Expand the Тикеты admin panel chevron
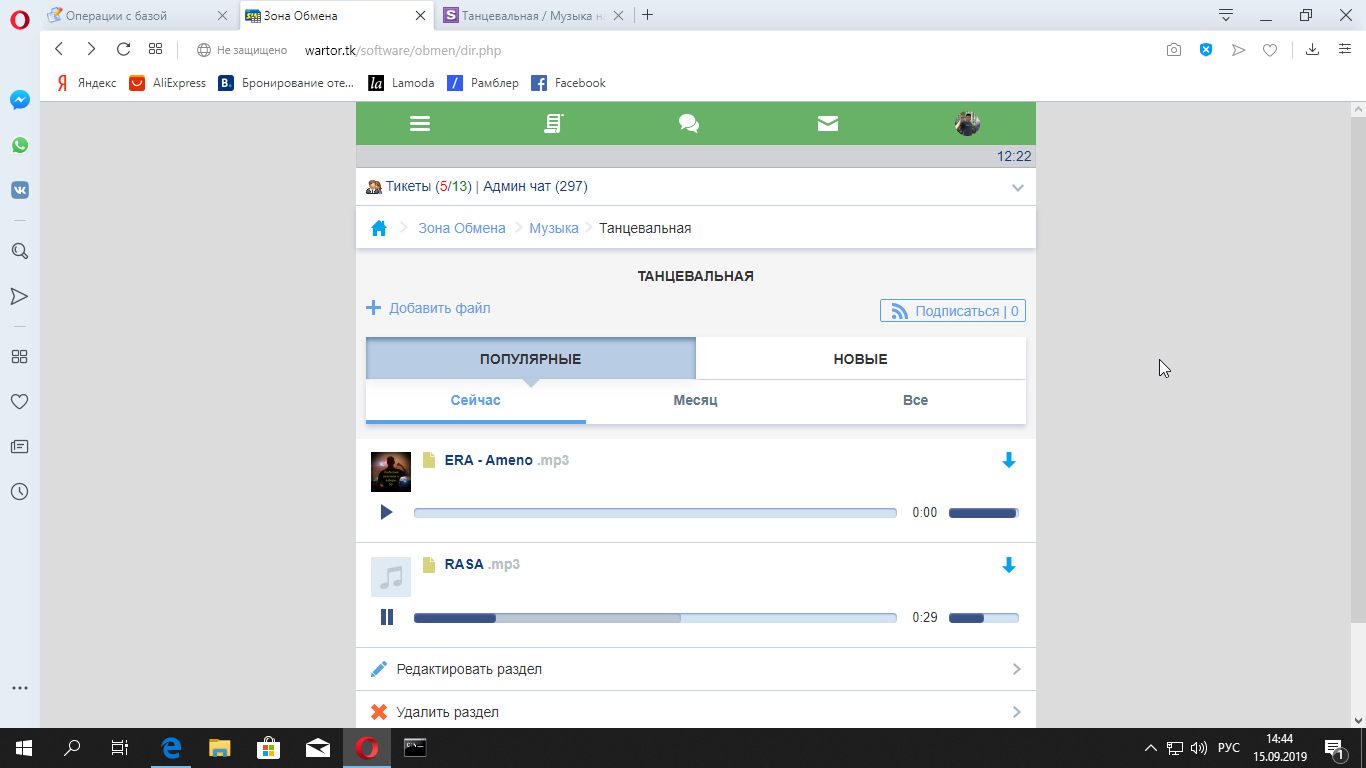 coord(1017,187)
